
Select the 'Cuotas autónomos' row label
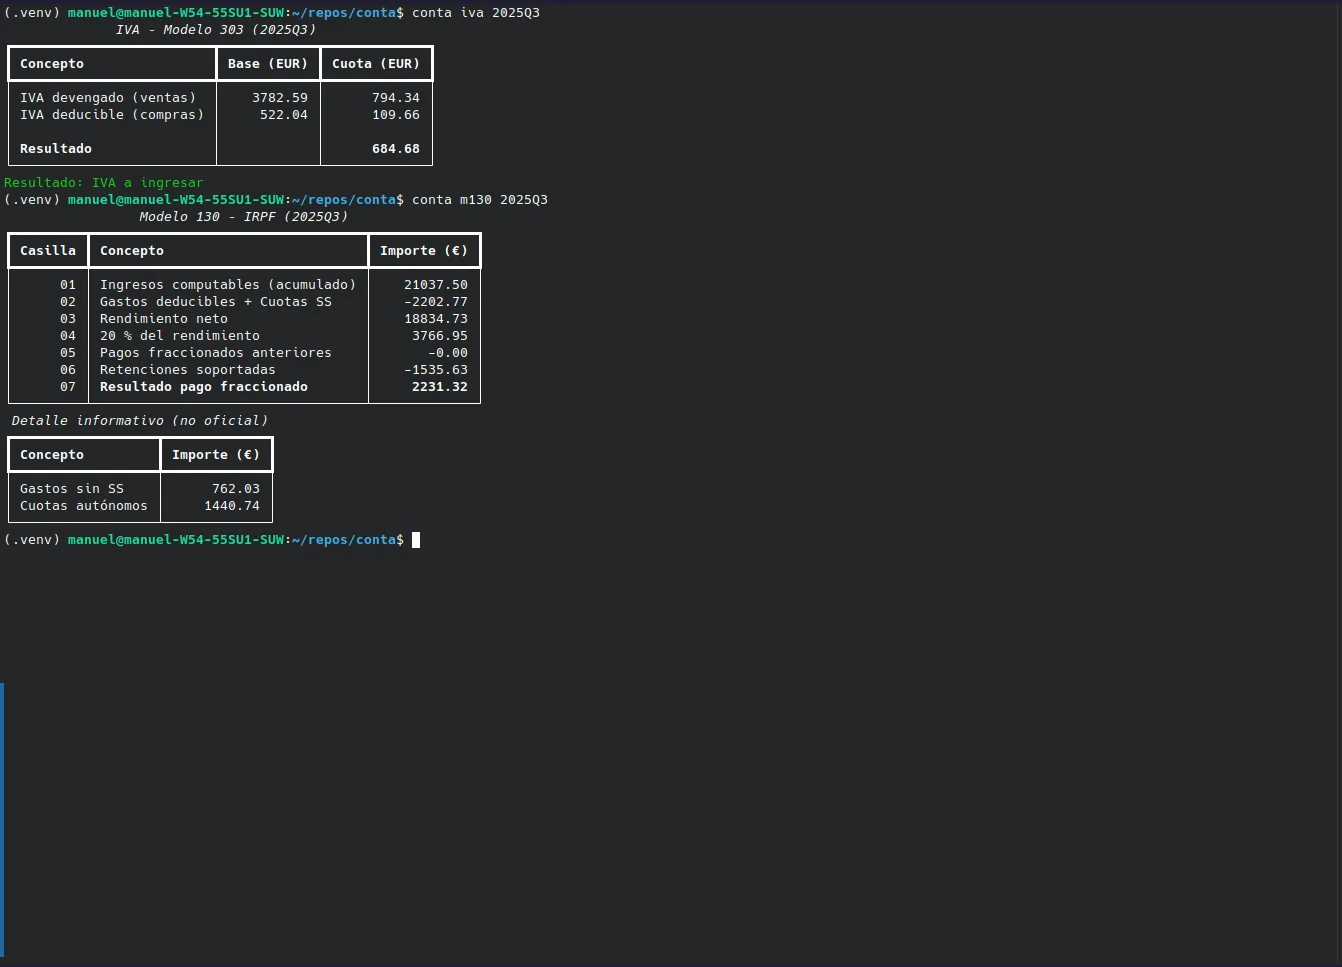click(83, 506)
